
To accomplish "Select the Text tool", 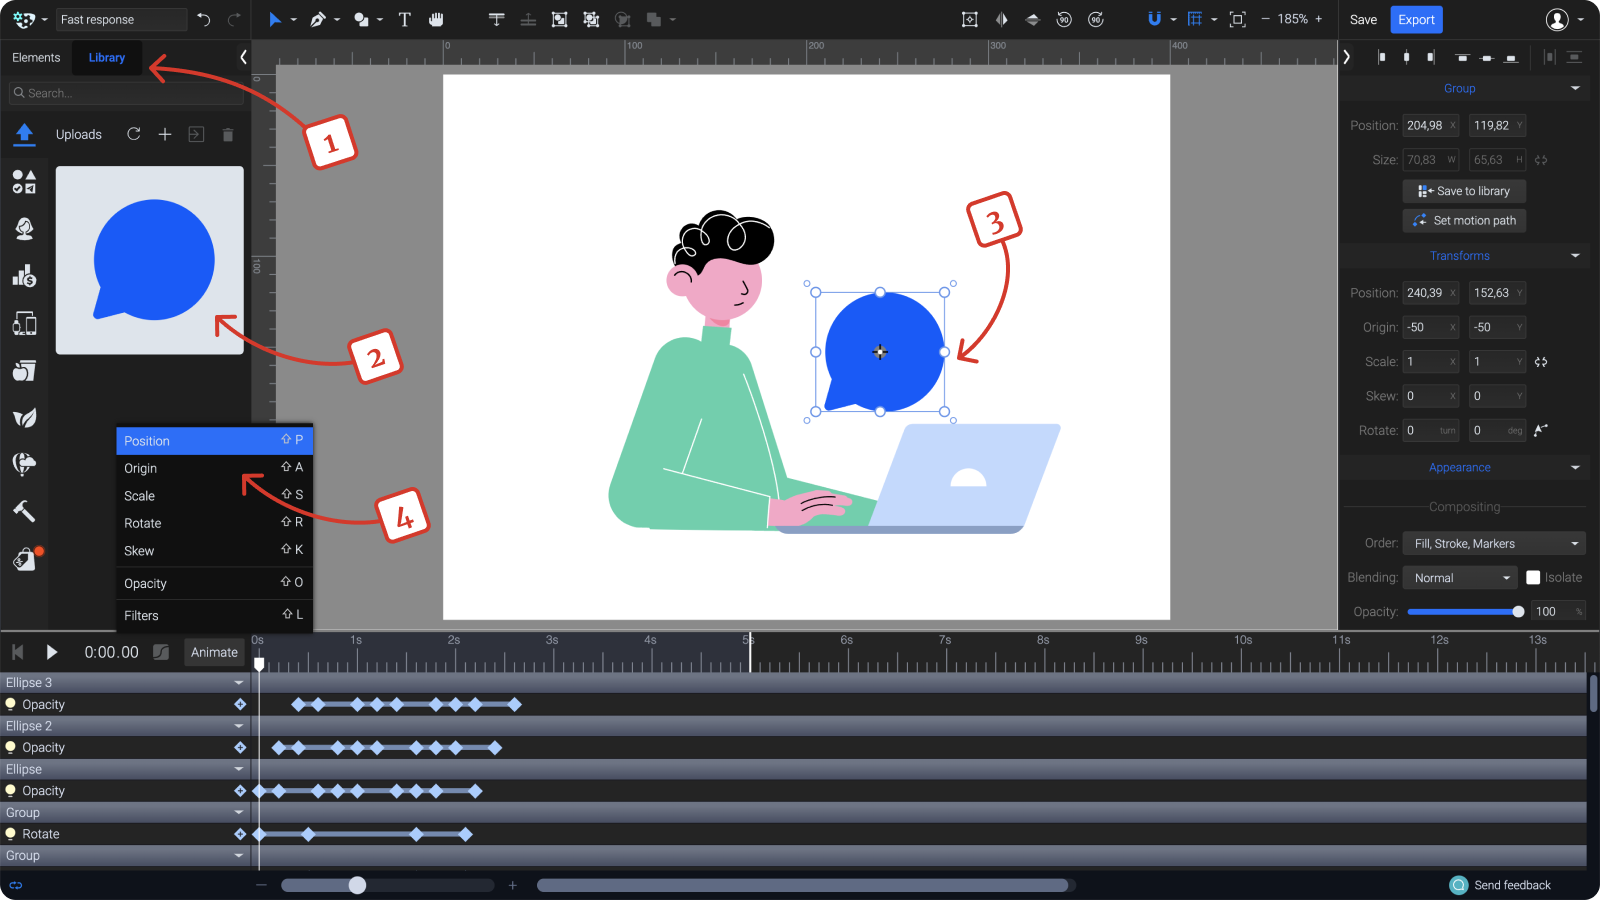I will click(x=404, y=19).
